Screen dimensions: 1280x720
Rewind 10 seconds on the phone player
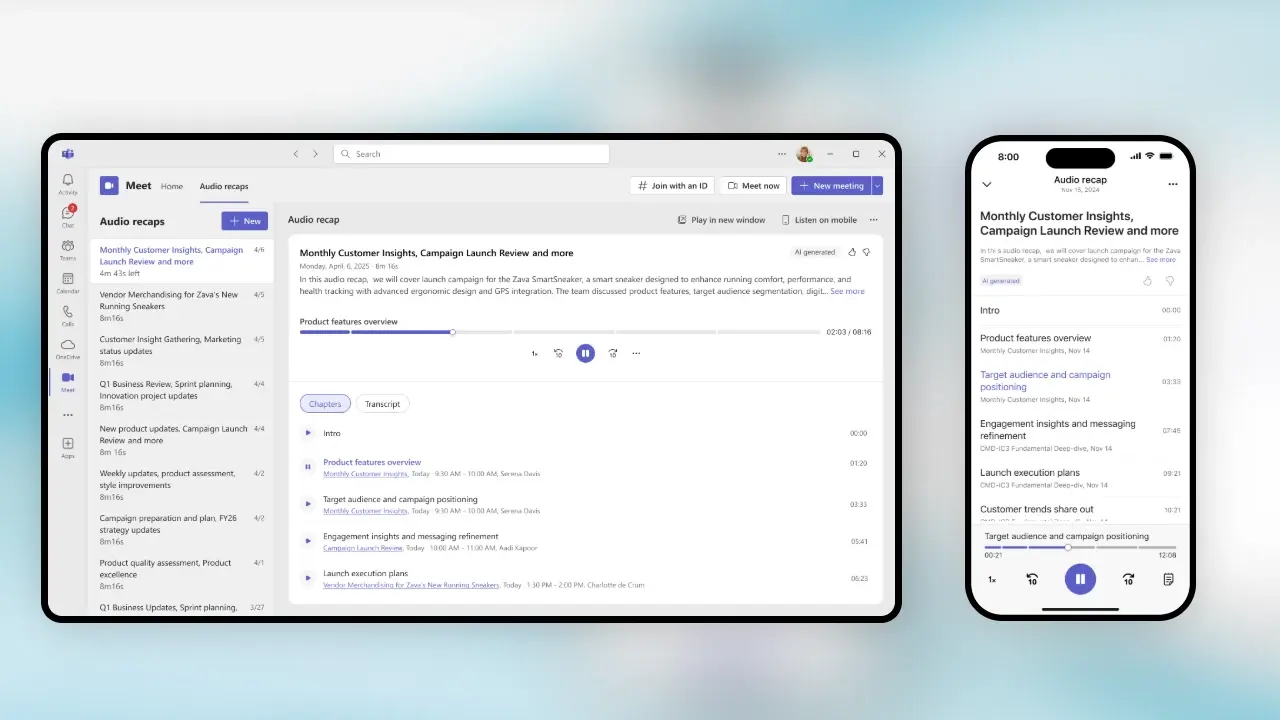click(x=1032, y=579)
